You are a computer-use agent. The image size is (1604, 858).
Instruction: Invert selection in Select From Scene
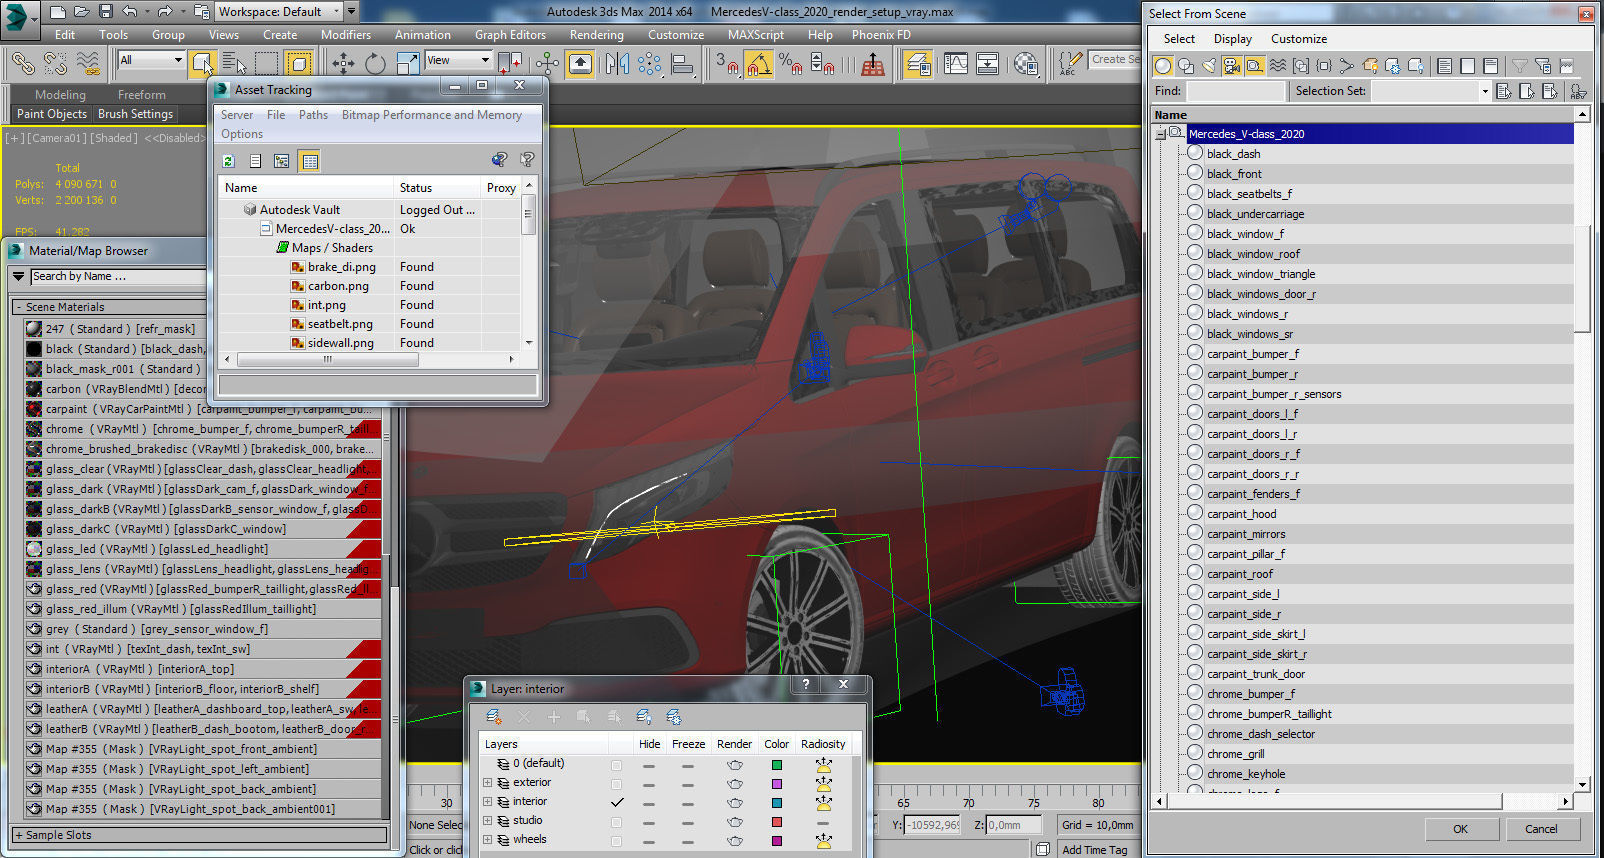[x=1550, y=92]
